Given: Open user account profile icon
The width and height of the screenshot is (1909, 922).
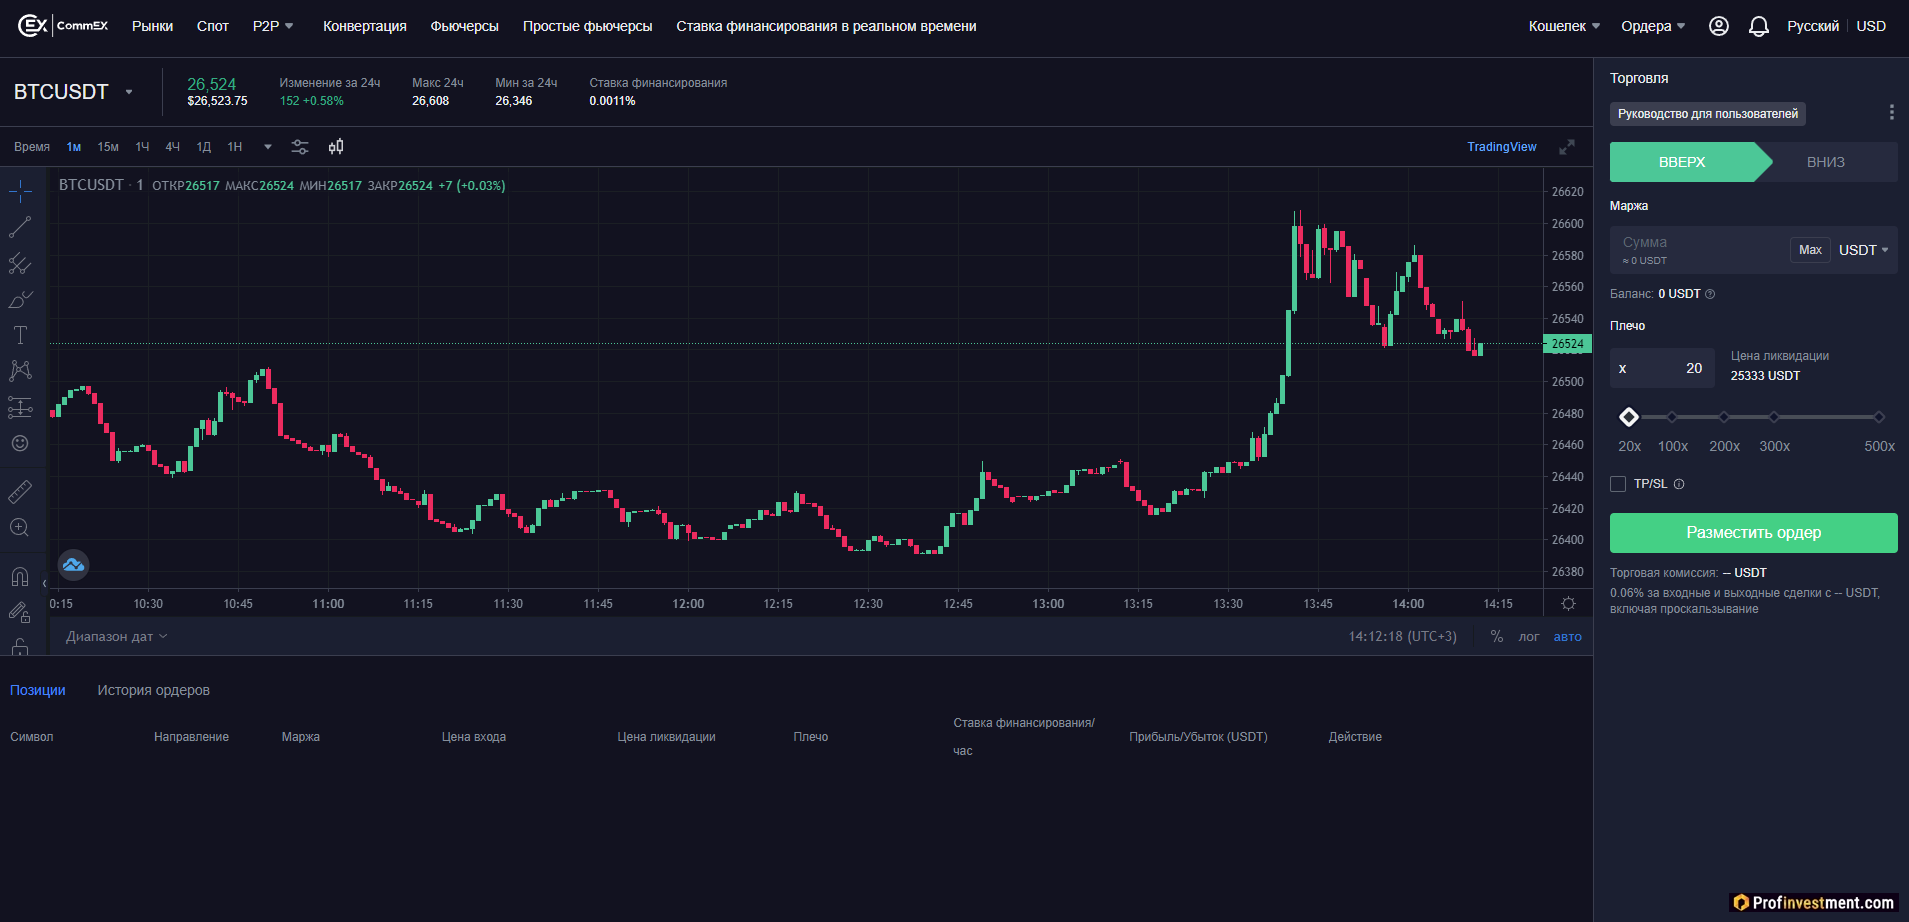Looking at the screenshot, I should pos(1719,26).
